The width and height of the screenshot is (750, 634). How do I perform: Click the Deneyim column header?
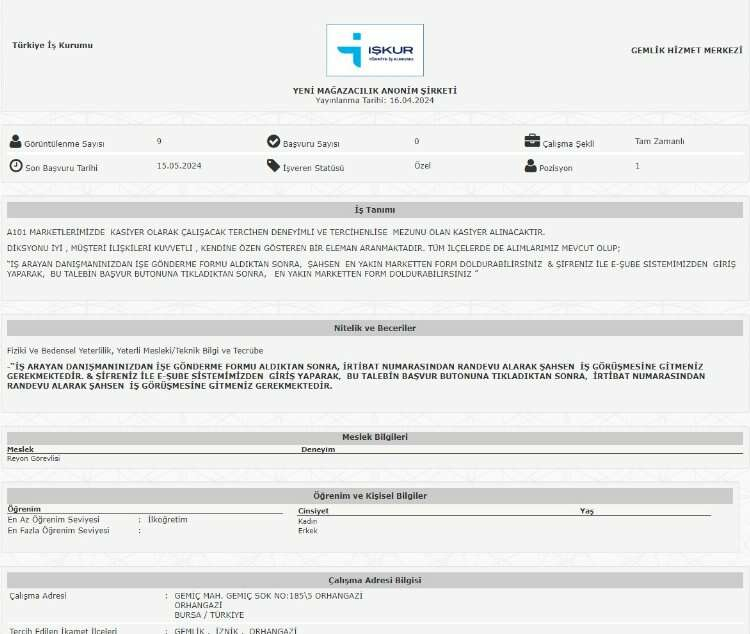pos(318,449)
